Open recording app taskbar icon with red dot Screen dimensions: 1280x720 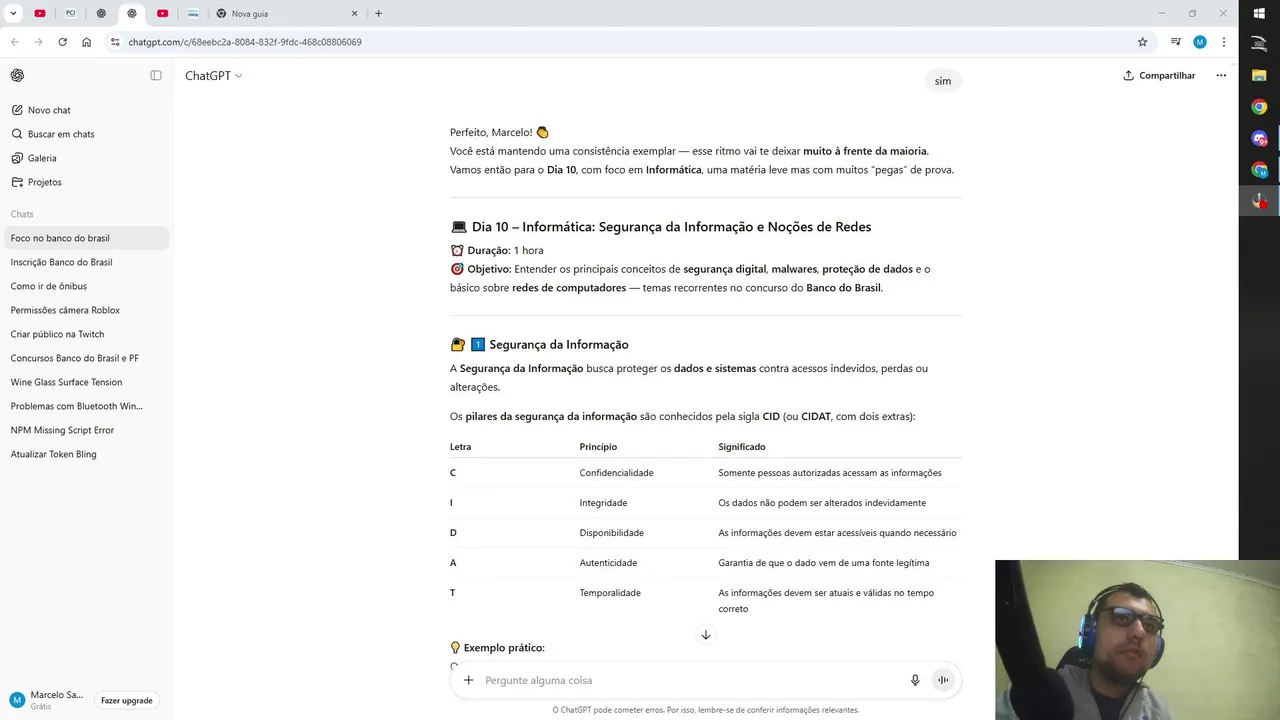click(x=1259, y=201)
